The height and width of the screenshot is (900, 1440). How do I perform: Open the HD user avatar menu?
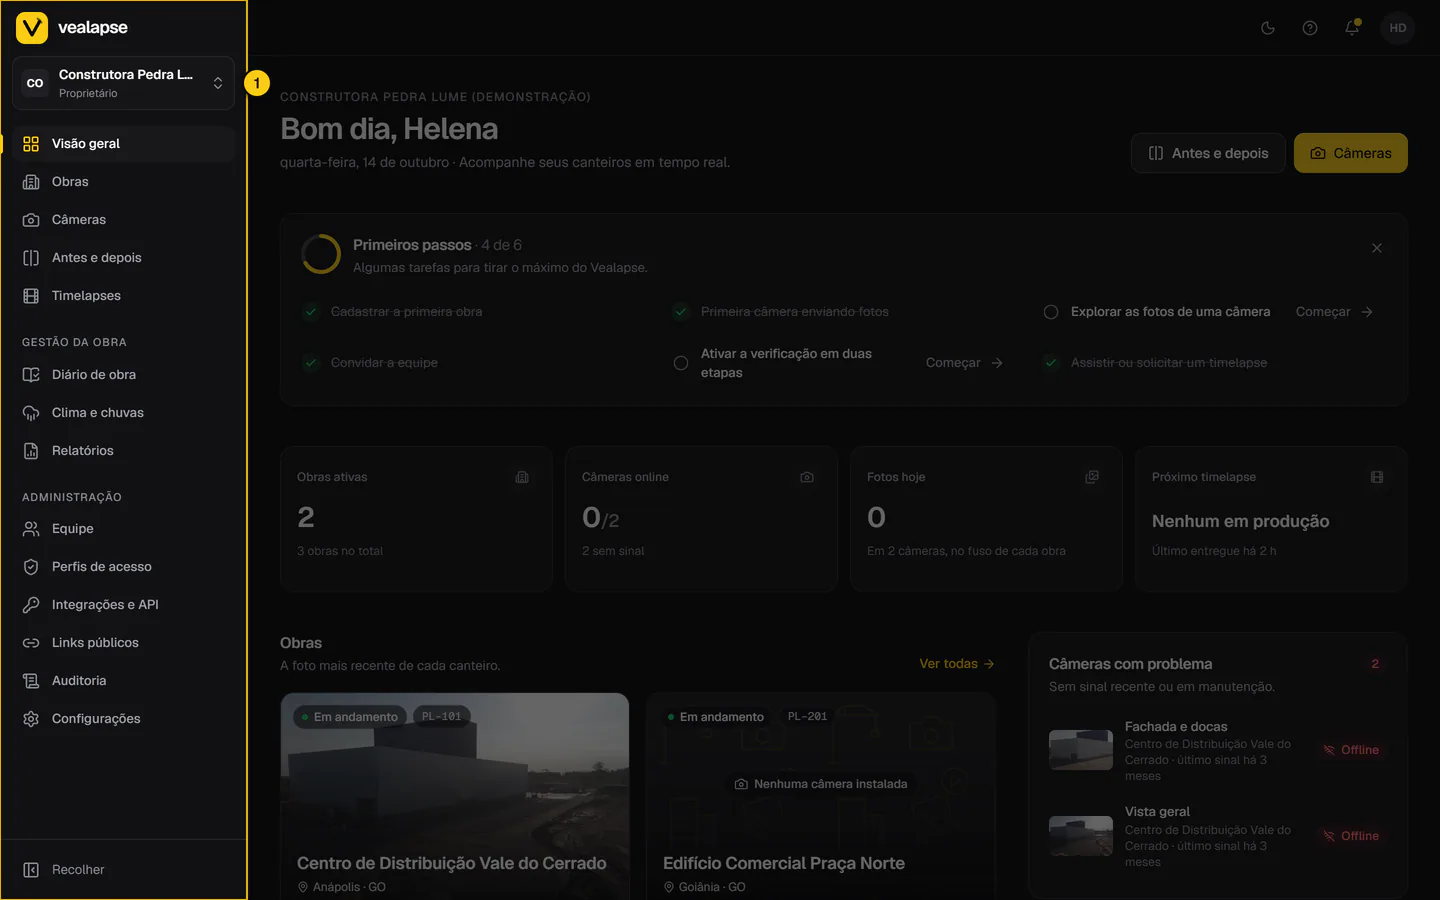(1398, 28)
